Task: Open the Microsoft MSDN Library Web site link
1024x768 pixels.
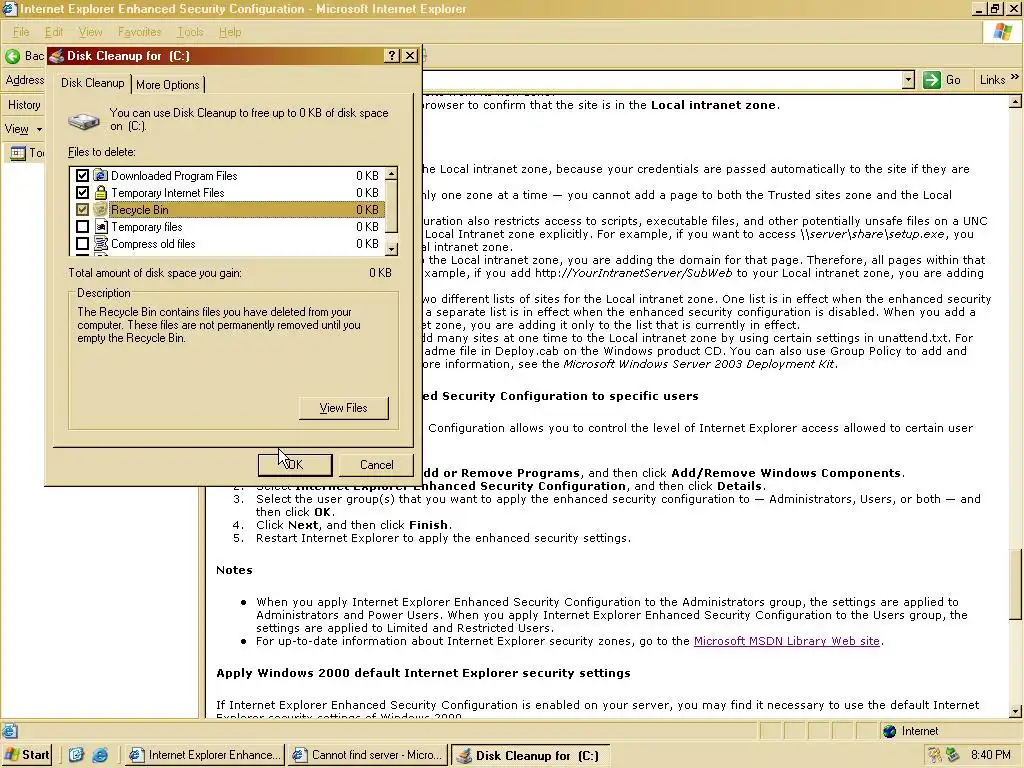Action: 786,641
